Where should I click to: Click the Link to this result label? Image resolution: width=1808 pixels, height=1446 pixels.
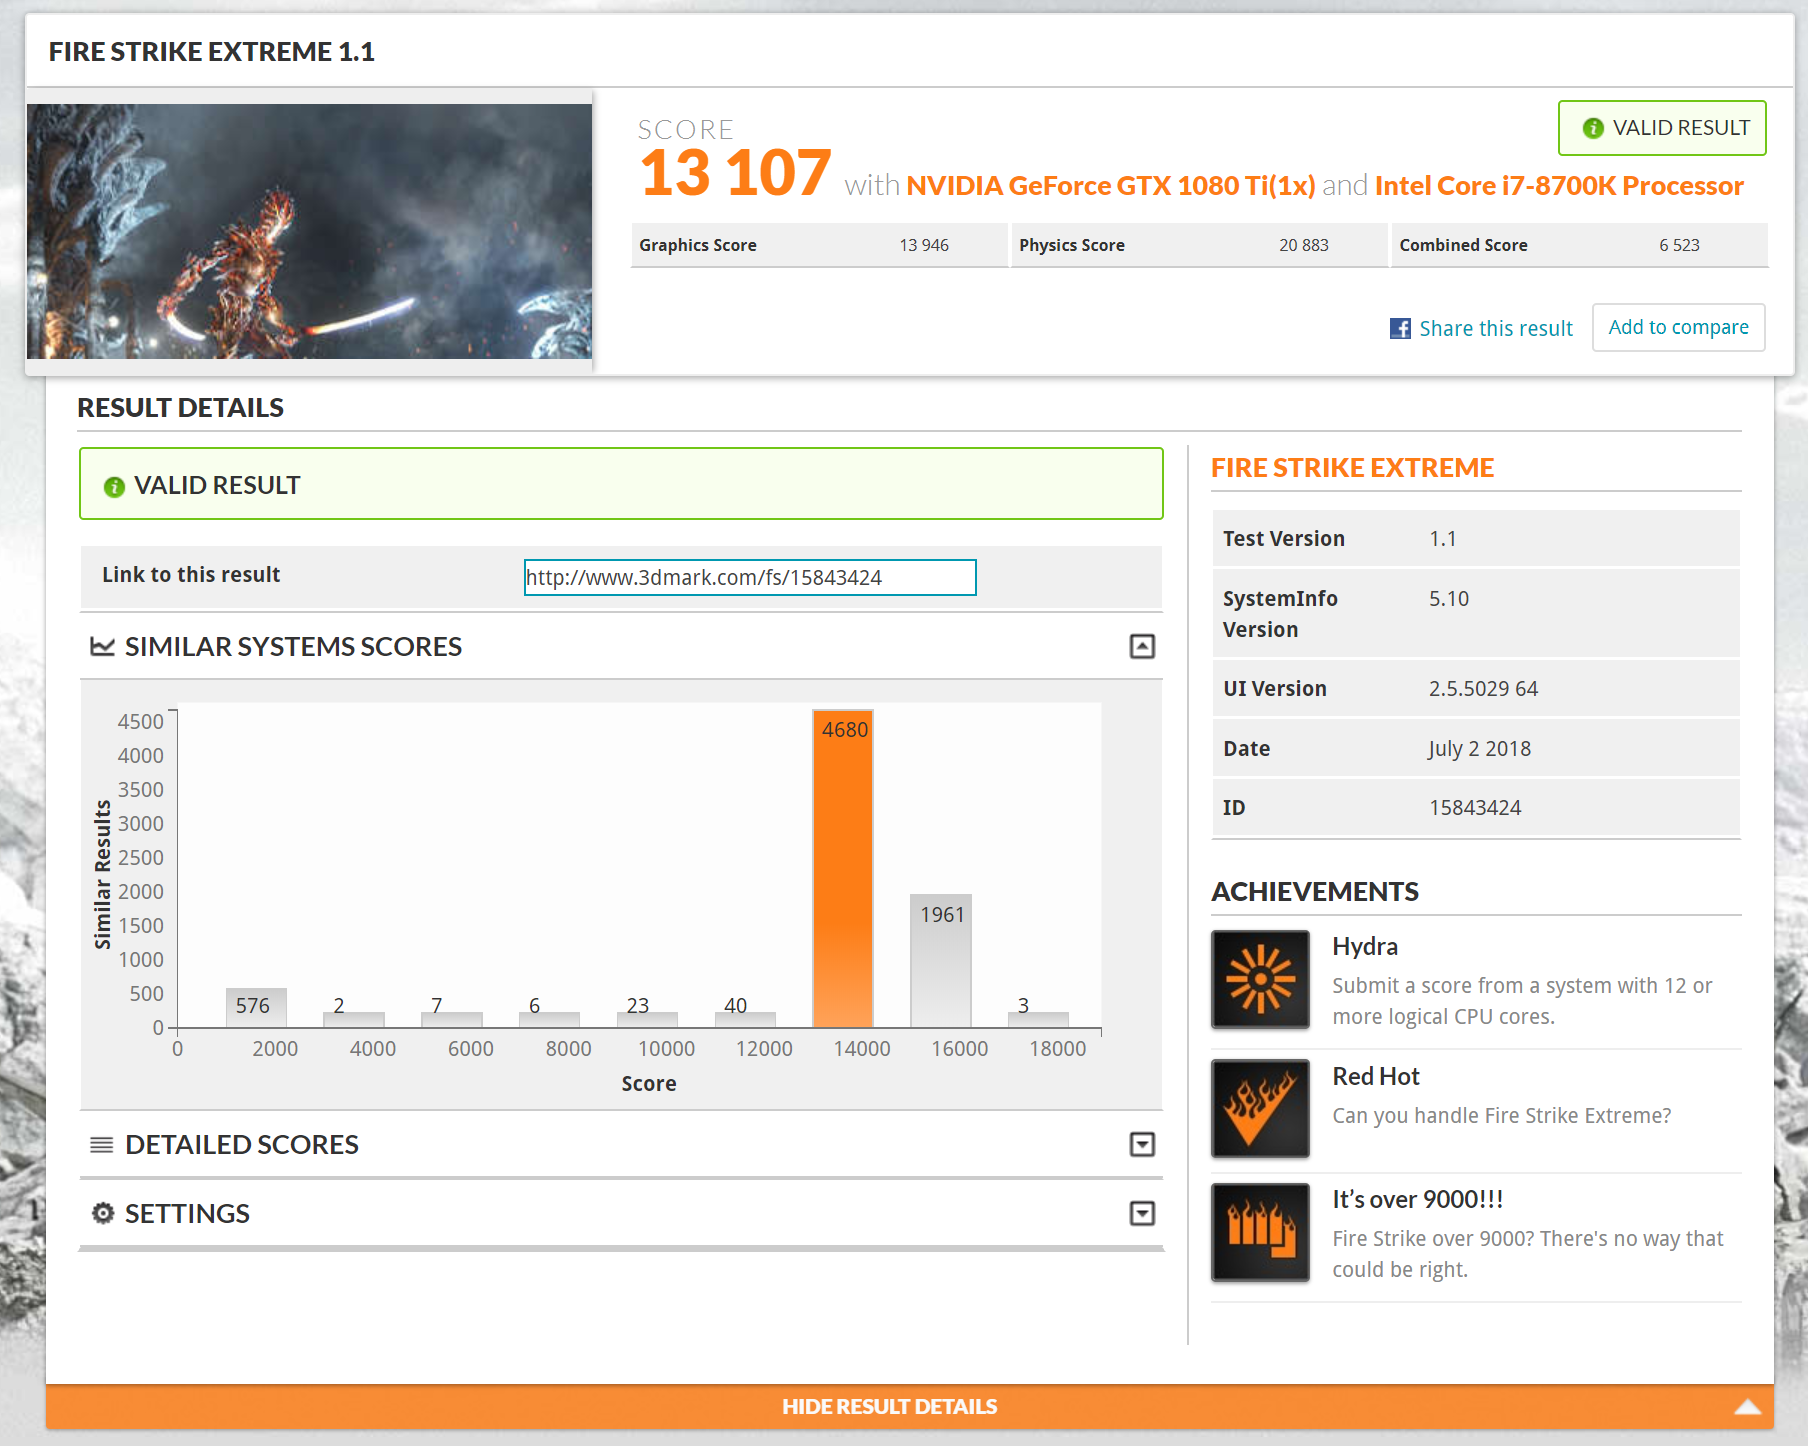191,574
